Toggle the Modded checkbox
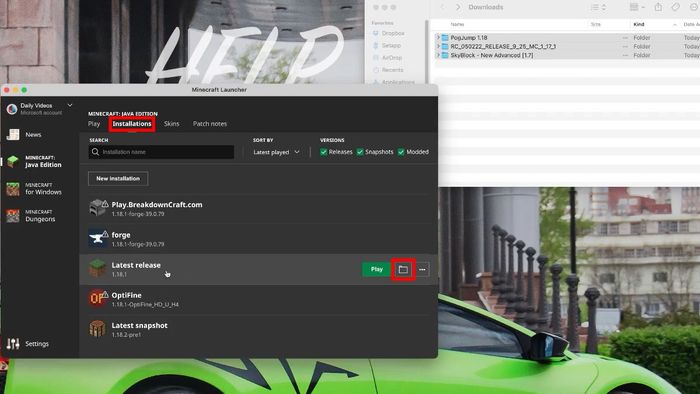This screenshot has width=700, height=394. [x=401, y=152]
